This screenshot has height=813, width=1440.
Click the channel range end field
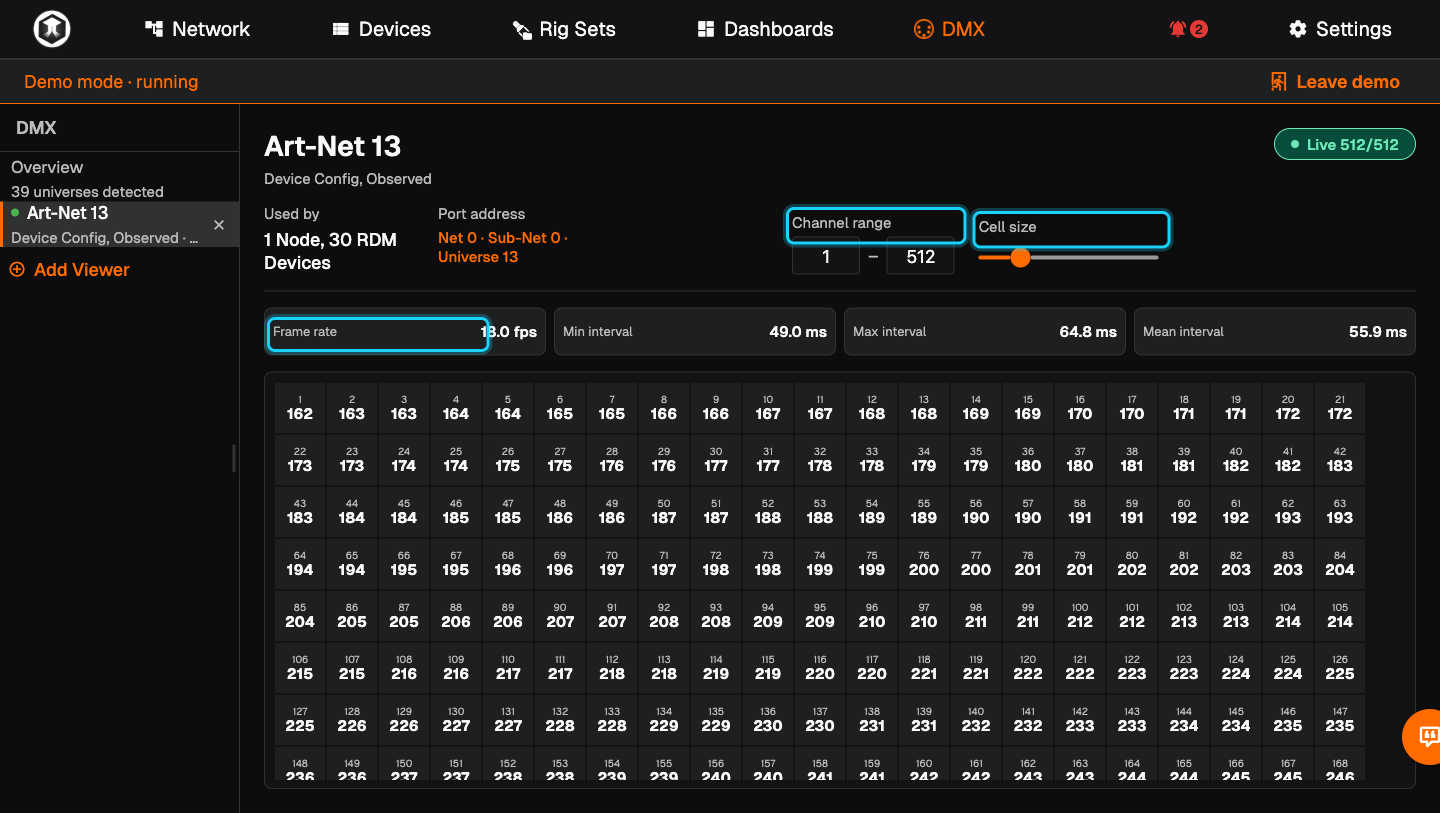coord(920,257)
